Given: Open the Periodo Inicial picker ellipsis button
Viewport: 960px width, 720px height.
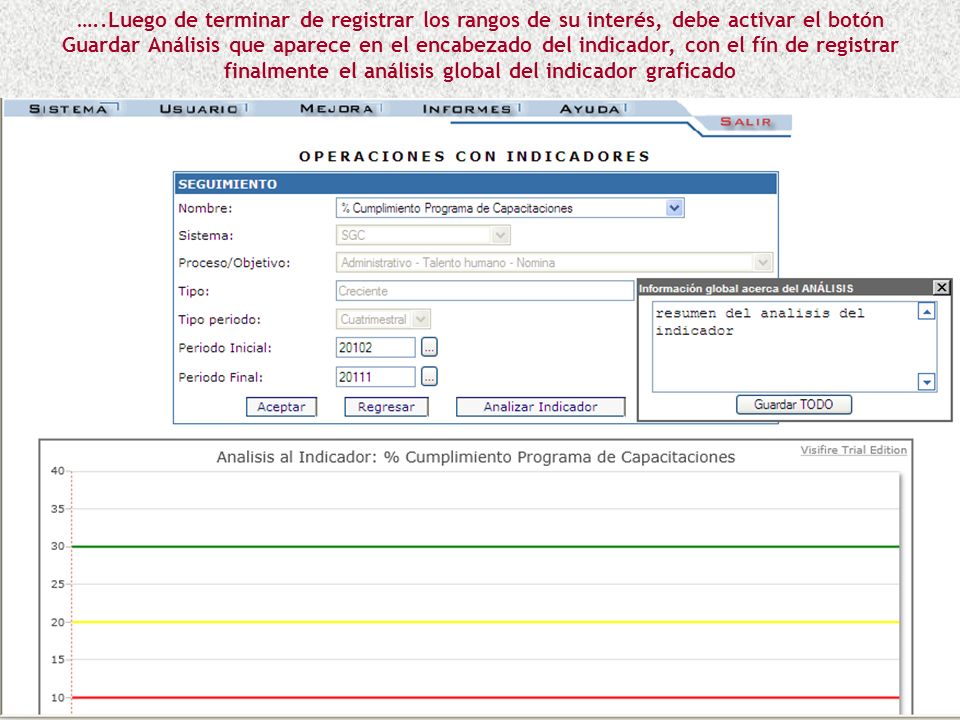Looking at the screenshot, I should click(429, 348).
